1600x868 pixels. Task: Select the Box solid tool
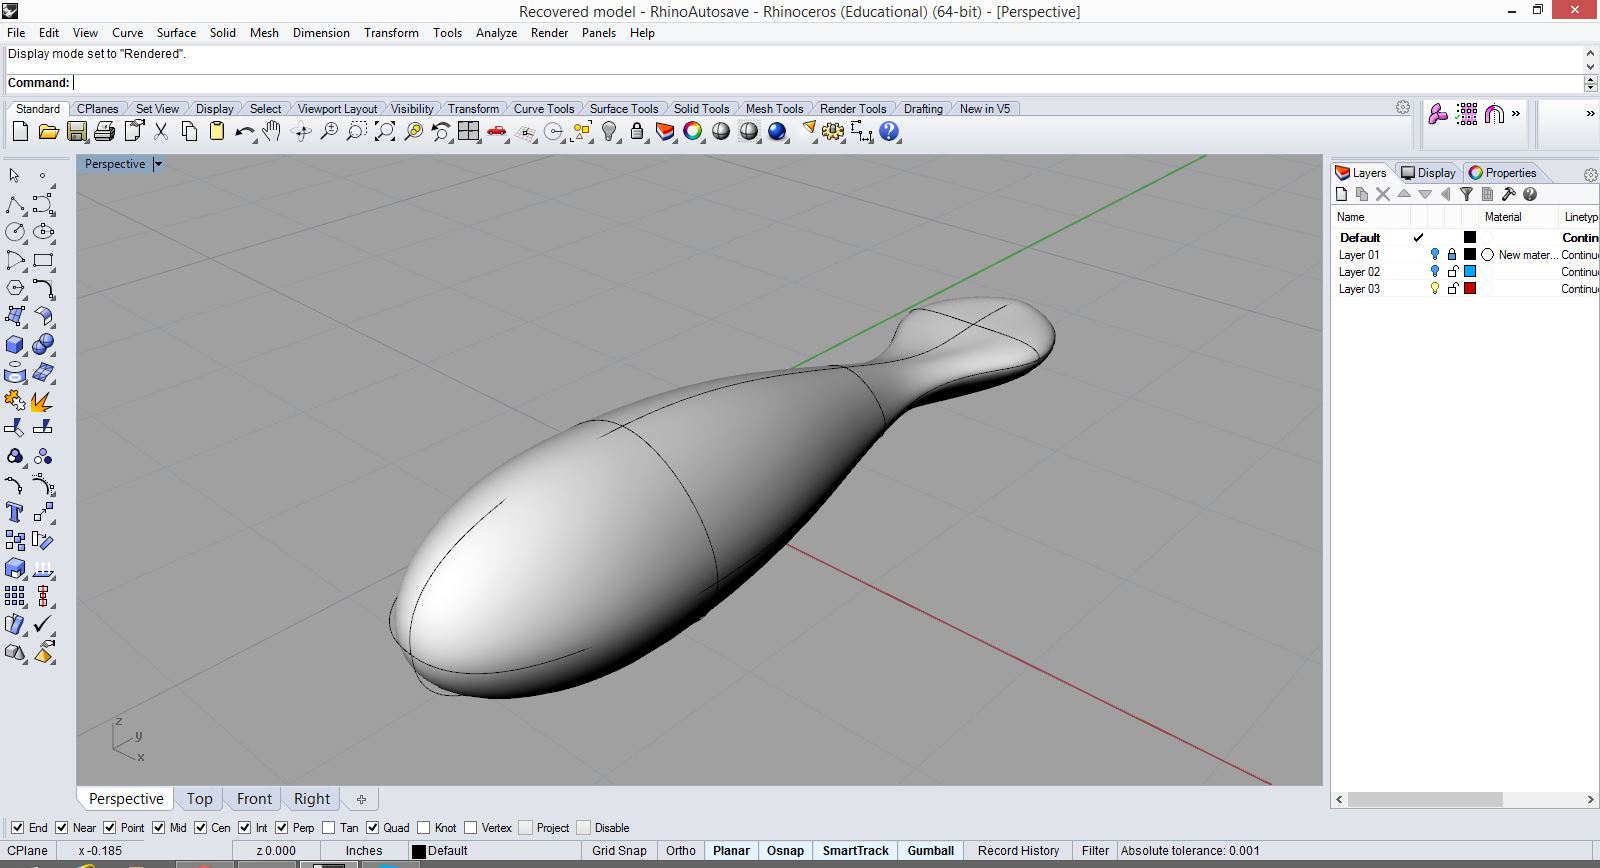tap(15, 345)
